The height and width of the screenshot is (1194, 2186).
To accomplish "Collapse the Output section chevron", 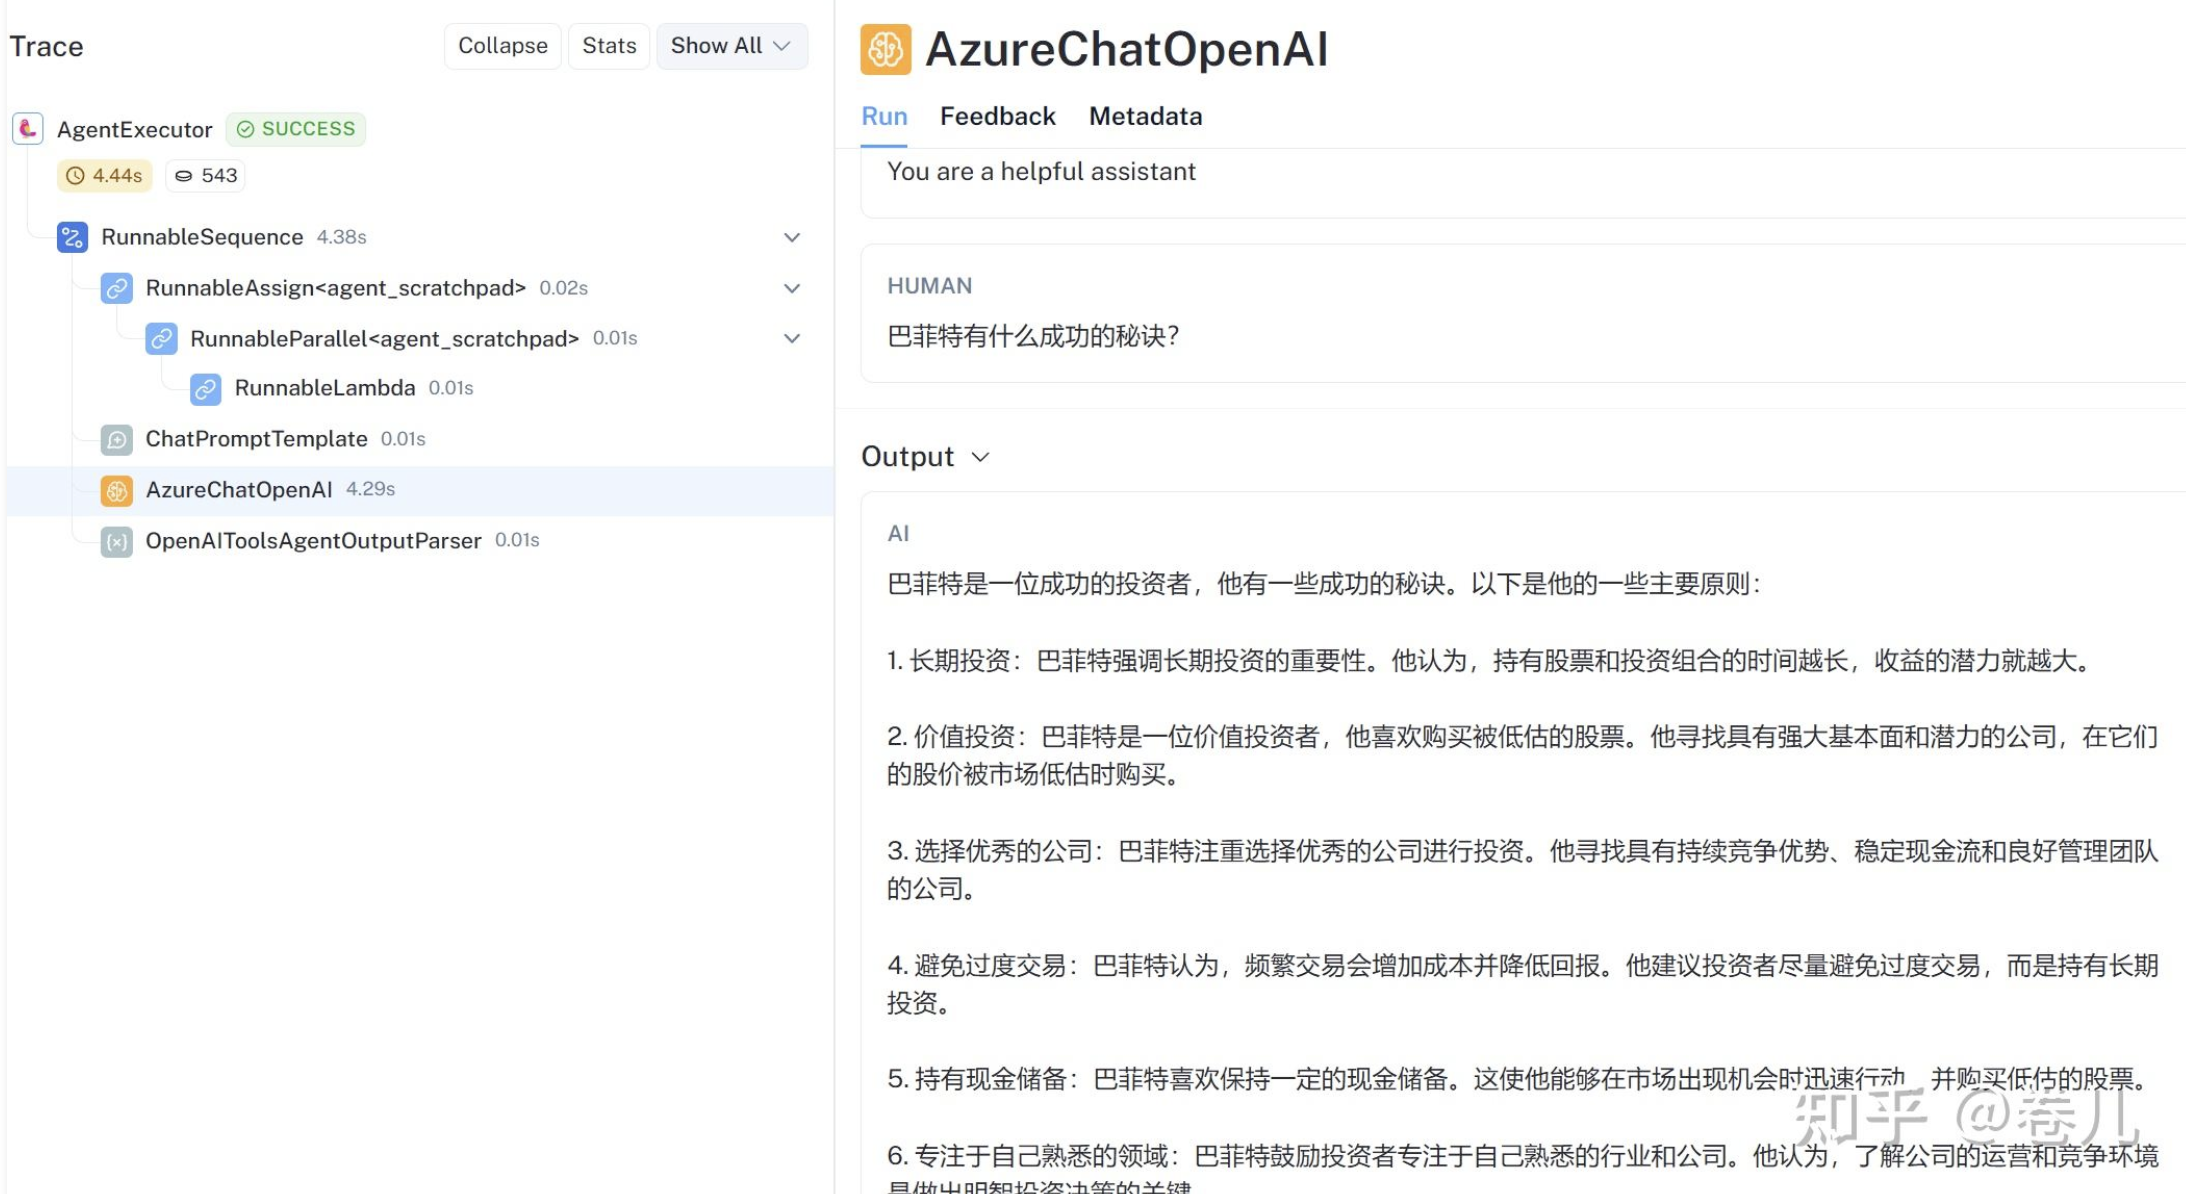I will (x=981, y=457).
